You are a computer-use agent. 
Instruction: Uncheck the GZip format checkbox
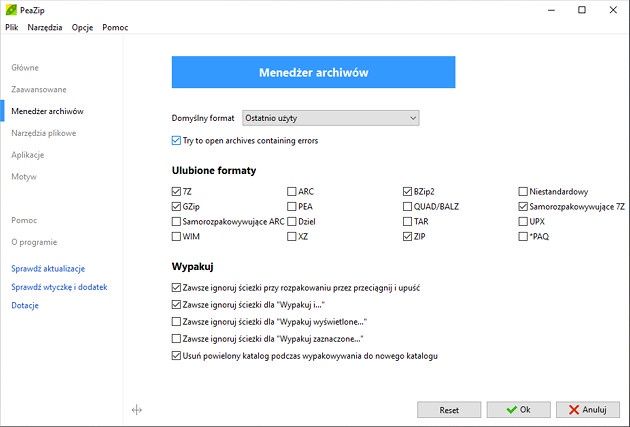(176, 206)
